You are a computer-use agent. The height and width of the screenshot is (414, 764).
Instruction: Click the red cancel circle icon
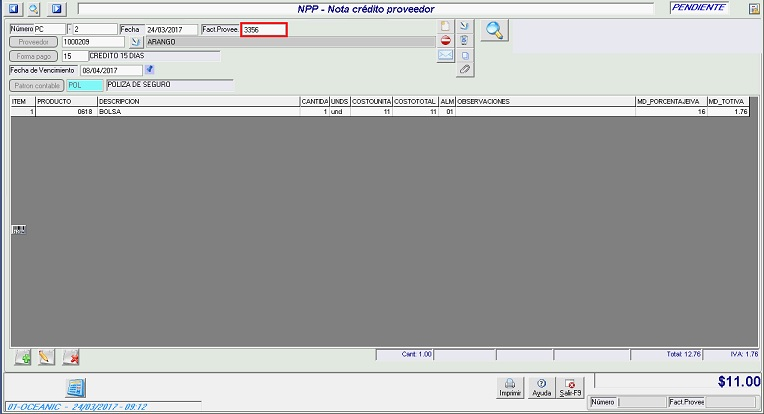[x=446, y=41]
